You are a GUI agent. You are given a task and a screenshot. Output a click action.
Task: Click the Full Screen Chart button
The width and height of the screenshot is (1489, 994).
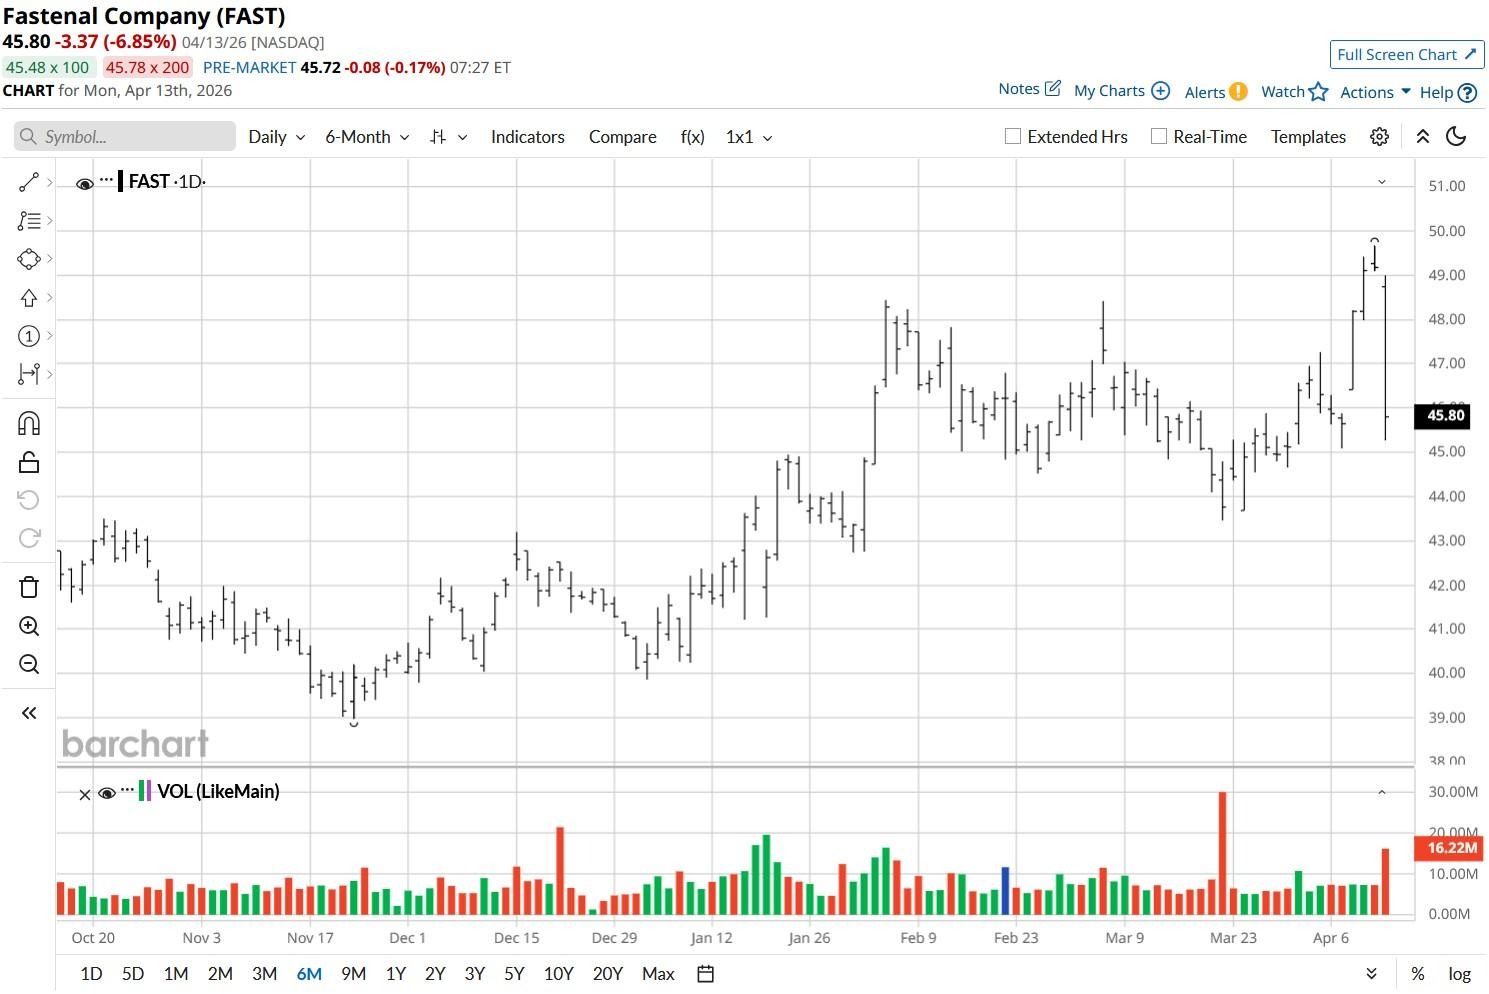1406,55
